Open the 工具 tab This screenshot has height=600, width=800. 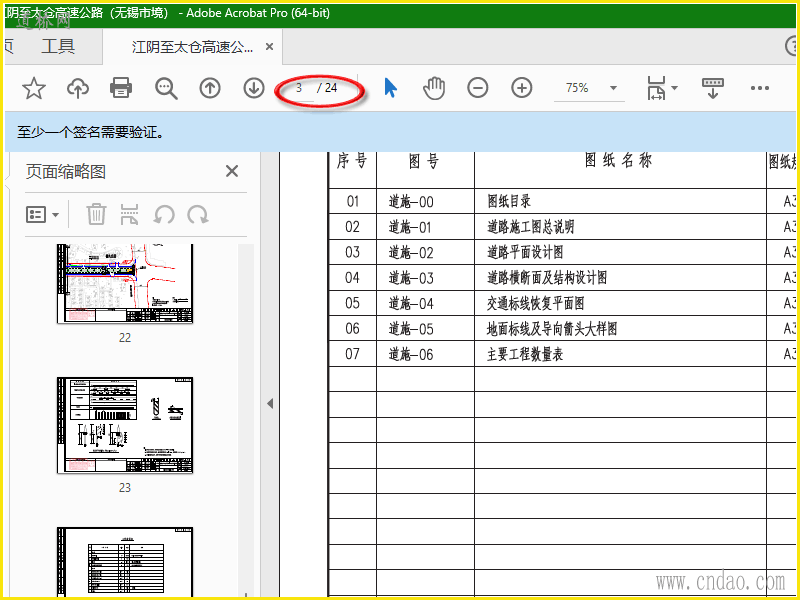click(58, 46)
